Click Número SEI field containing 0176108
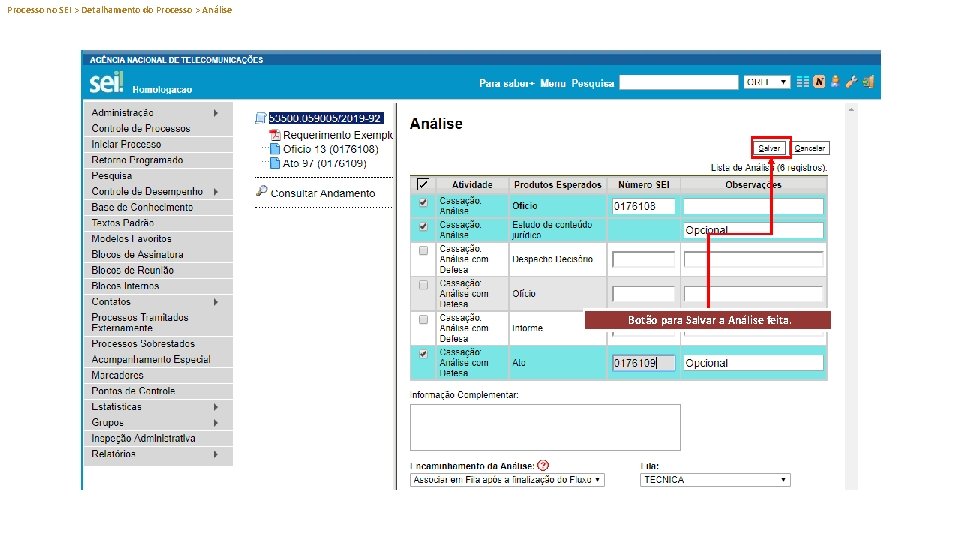This screenshot has width=960, height=540. 643,206
